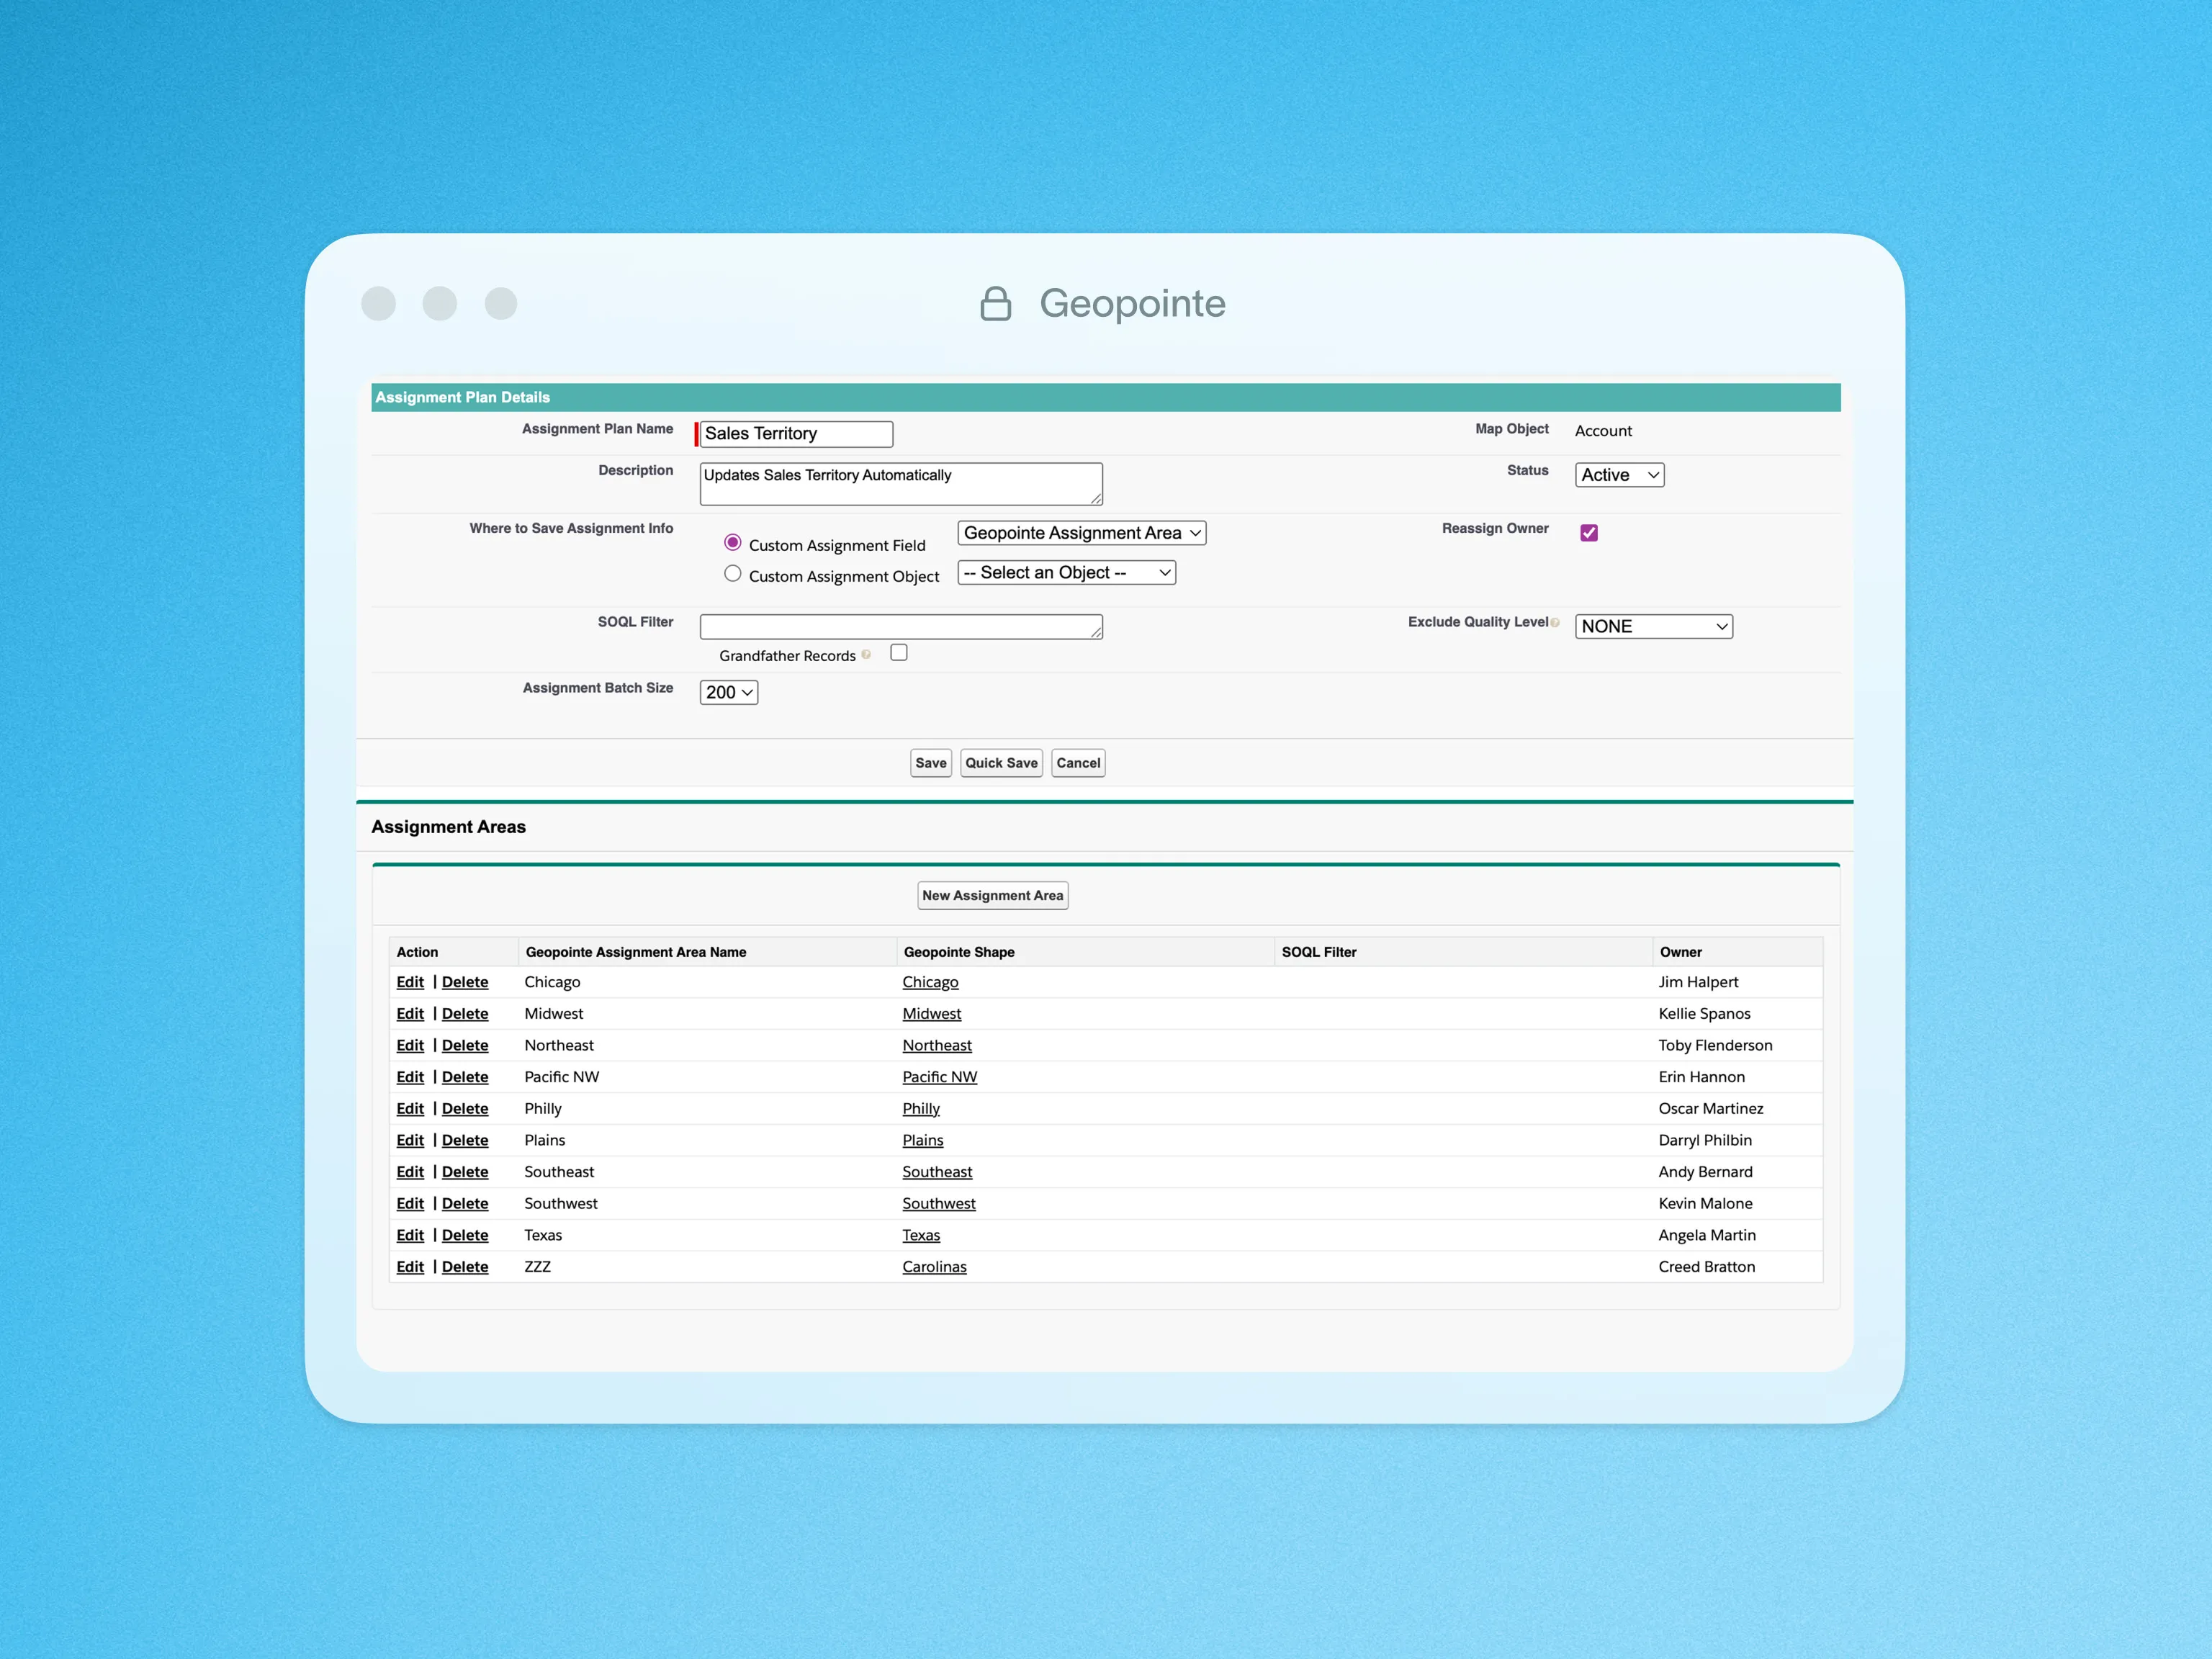2212x1659 pixels.
Task: Open the Status dropdown showing Active
Action: click(1619, 476)
